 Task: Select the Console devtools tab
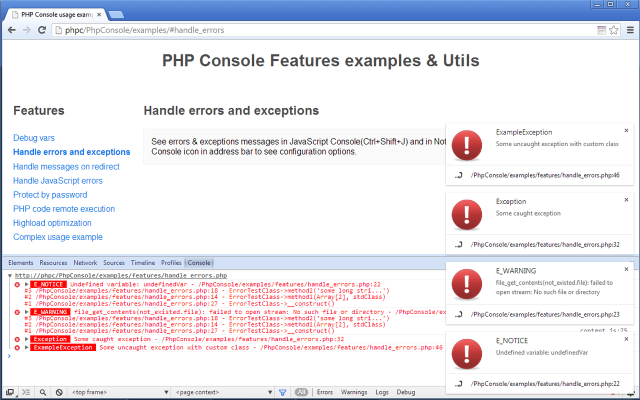pos(199,262)
